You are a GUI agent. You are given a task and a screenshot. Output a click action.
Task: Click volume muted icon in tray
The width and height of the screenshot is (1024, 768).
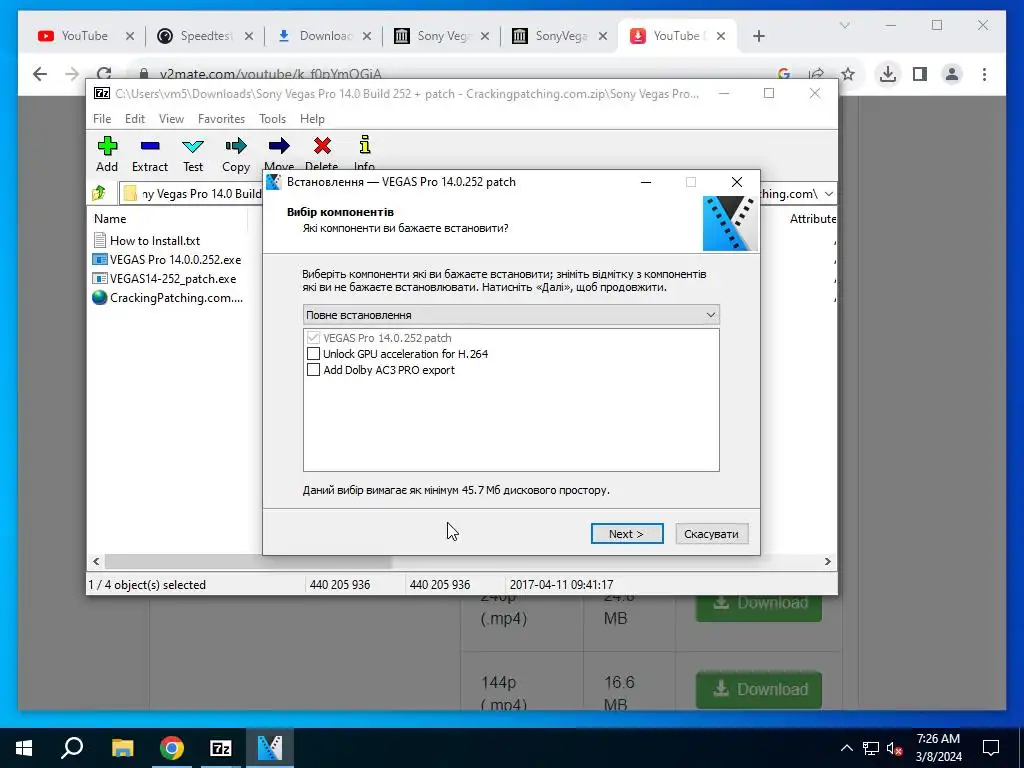point(894,748)
